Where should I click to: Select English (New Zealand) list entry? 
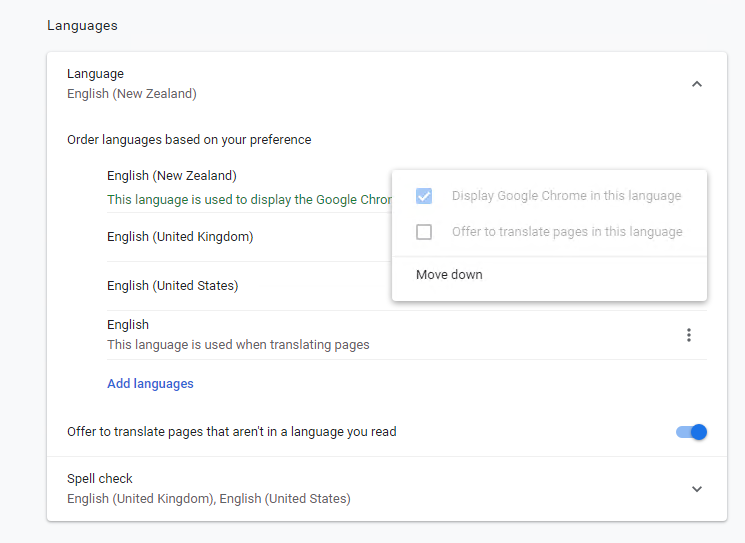[172, 176]
